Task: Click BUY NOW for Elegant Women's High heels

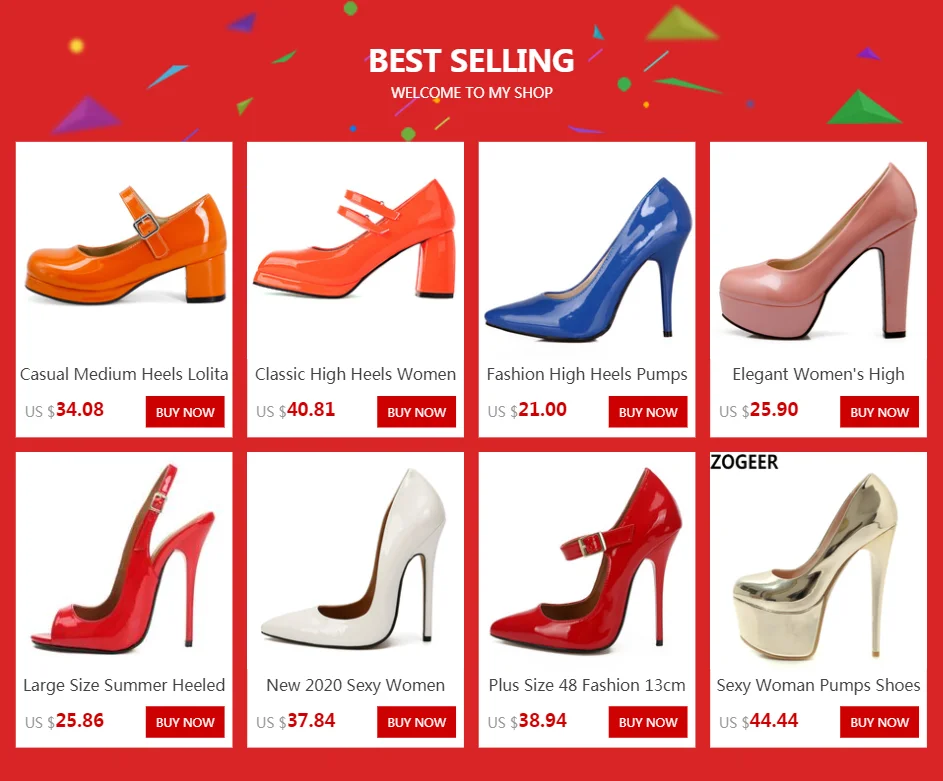Action: click(x=879, y=412)
